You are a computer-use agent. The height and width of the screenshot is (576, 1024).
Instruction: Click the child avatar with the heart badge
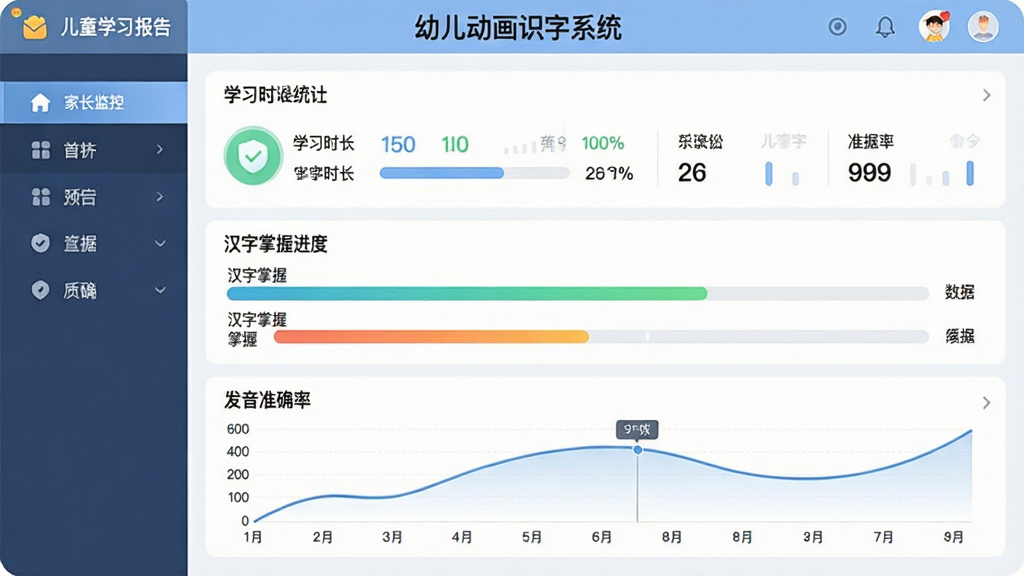(935, 27)
